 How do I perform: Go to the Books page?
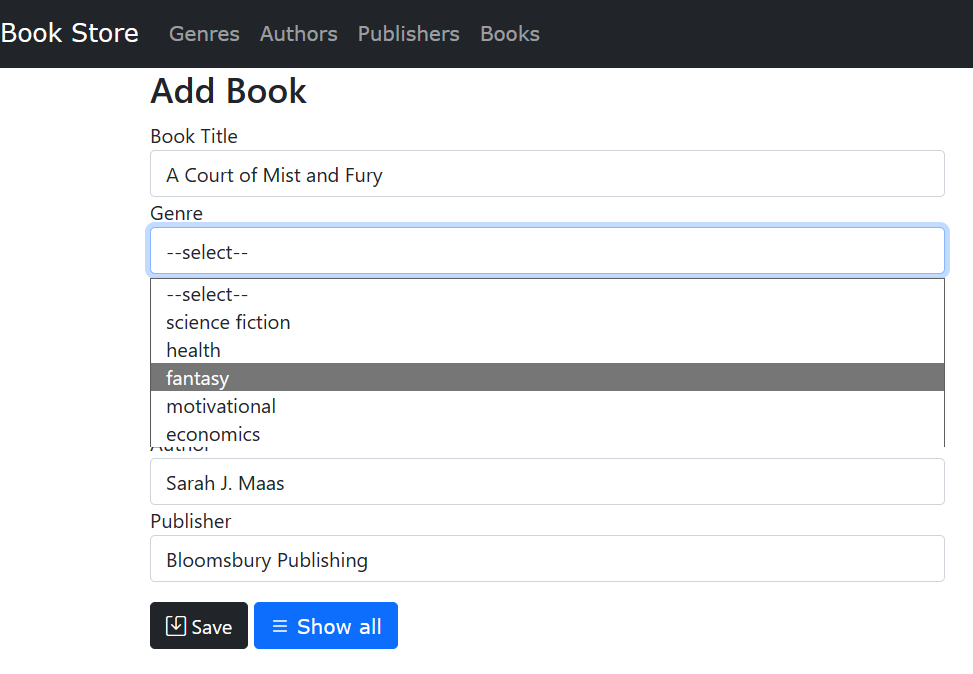tap(509, 33)
